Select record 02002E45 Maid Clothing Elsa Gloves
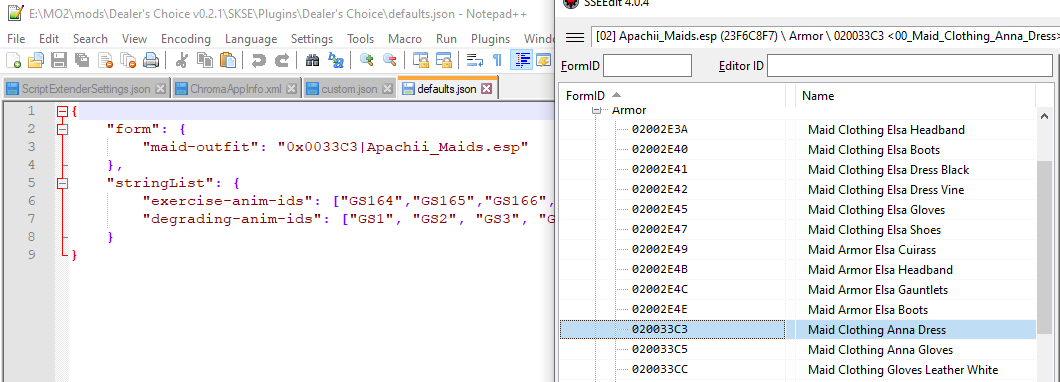This screenshot has height=382, width=1060. pyautogui.click(x=798, y=210)
